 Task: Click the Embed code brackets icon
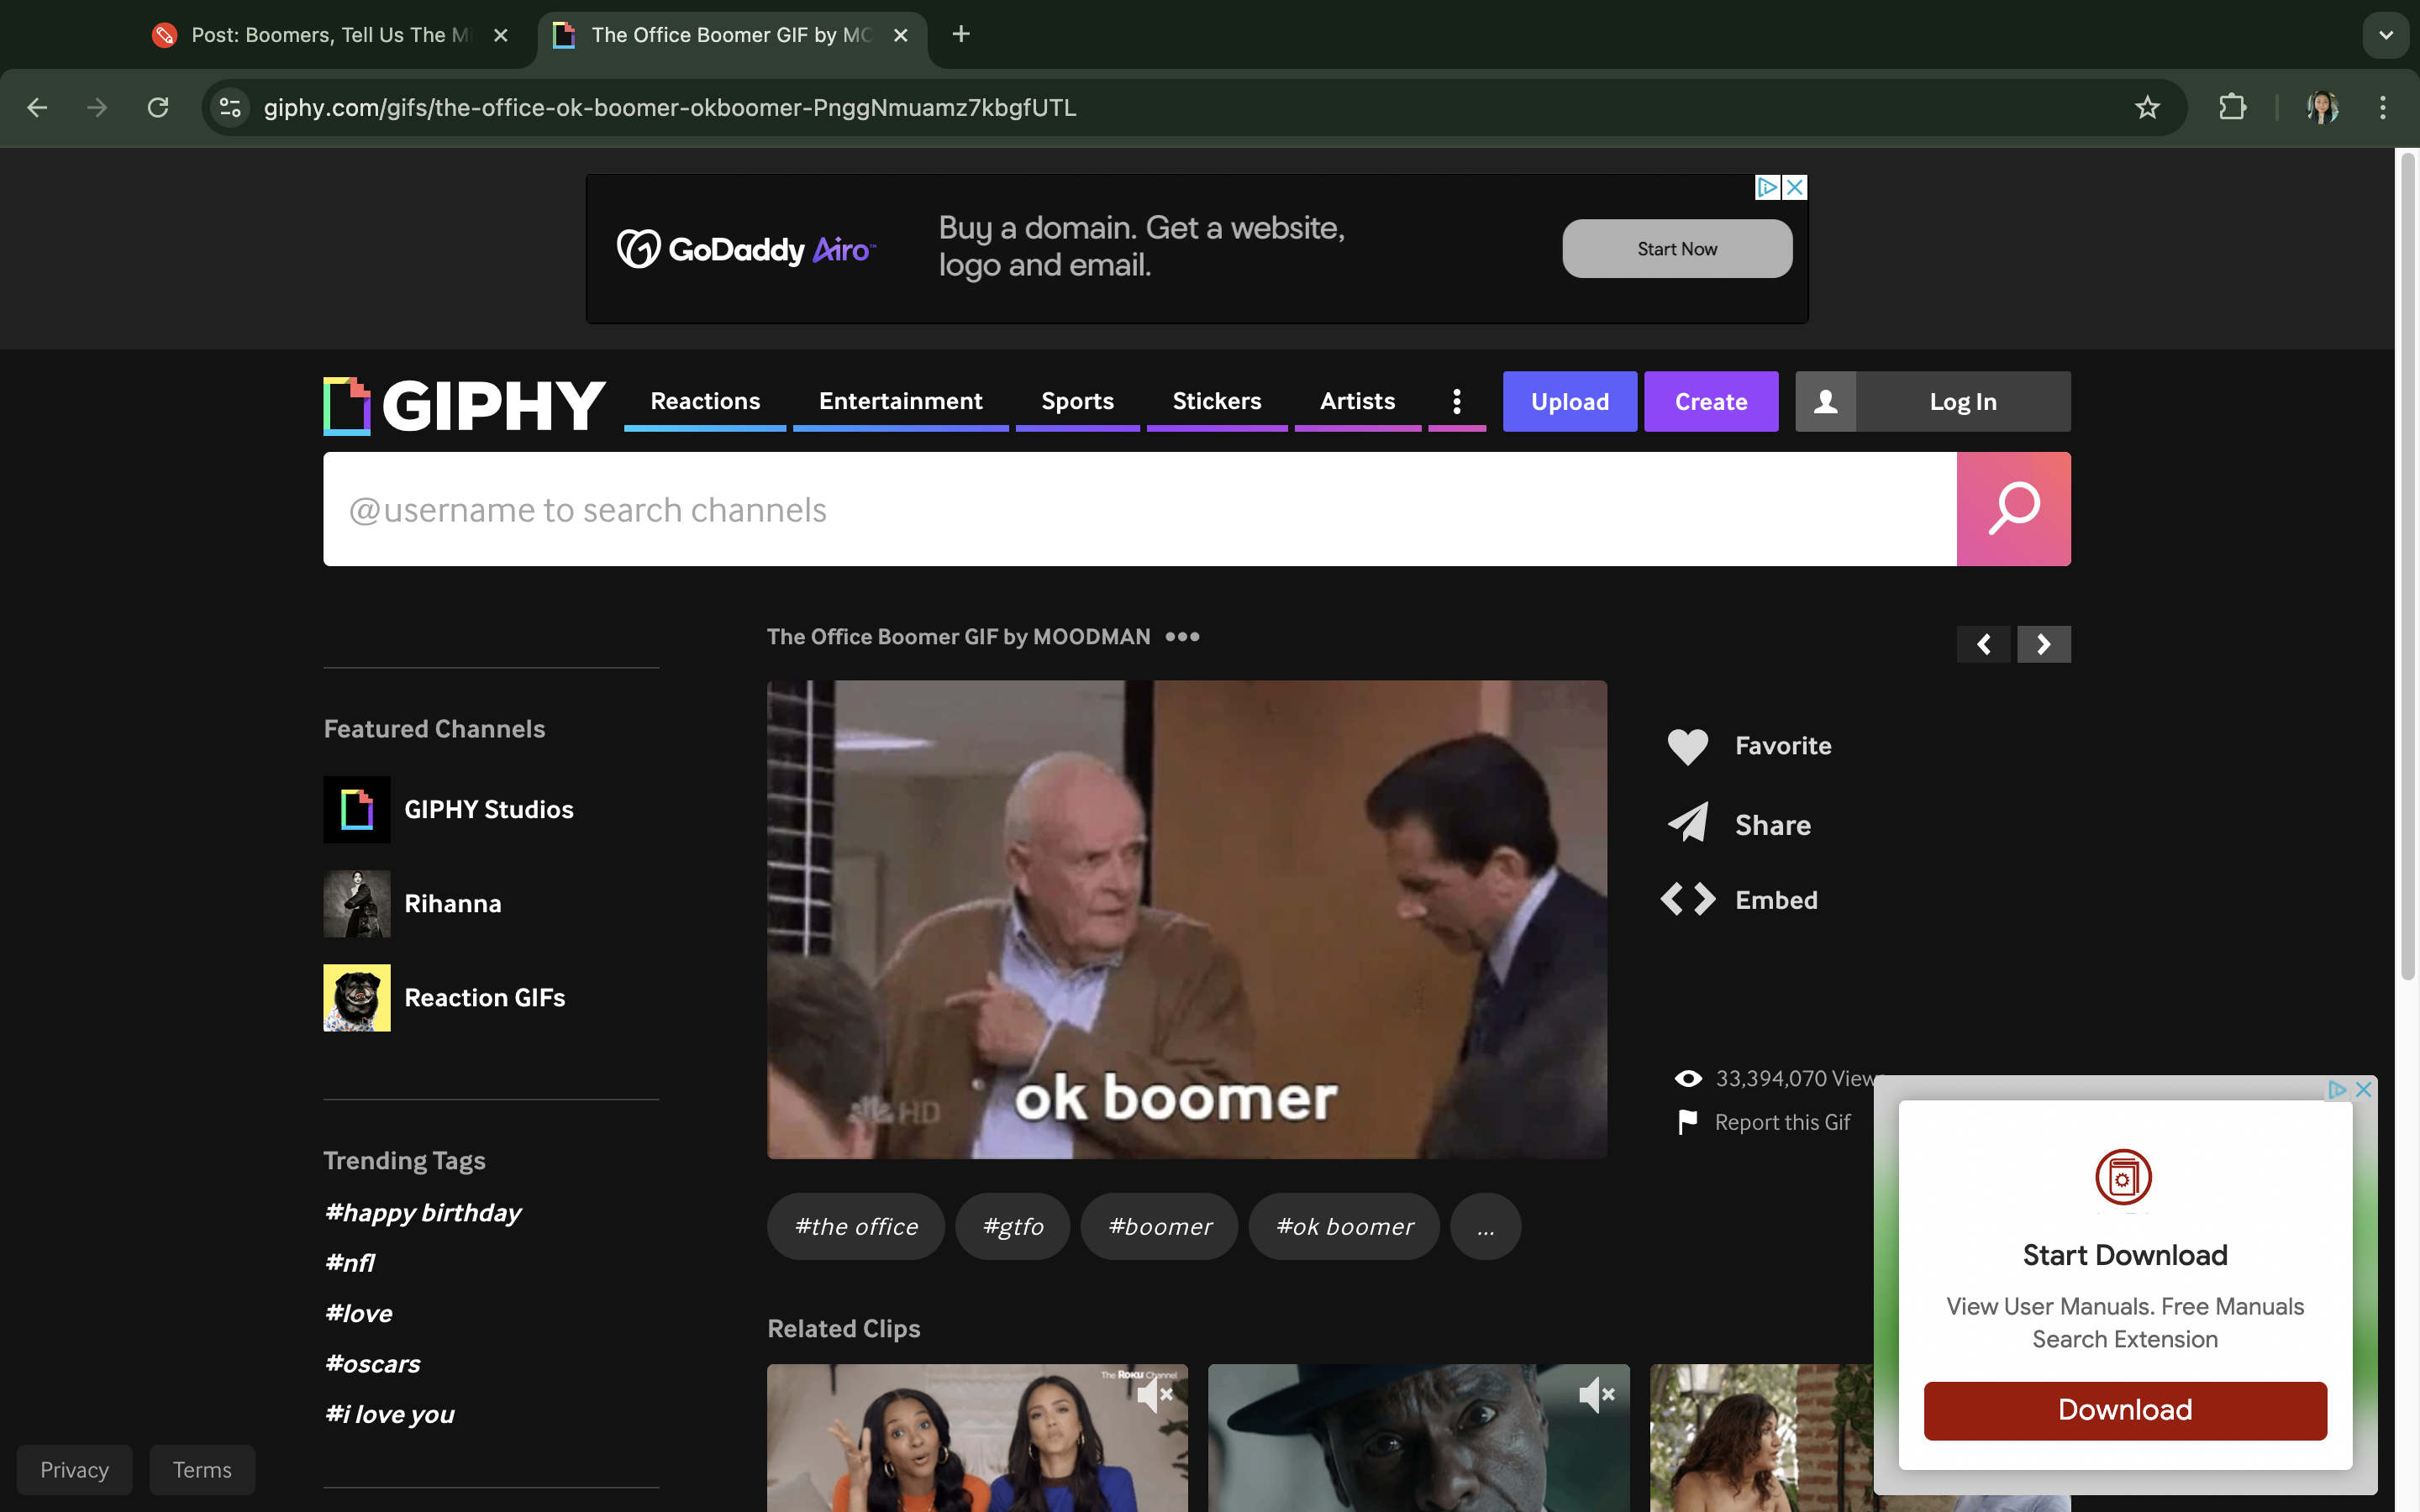tap(1687, 900)
